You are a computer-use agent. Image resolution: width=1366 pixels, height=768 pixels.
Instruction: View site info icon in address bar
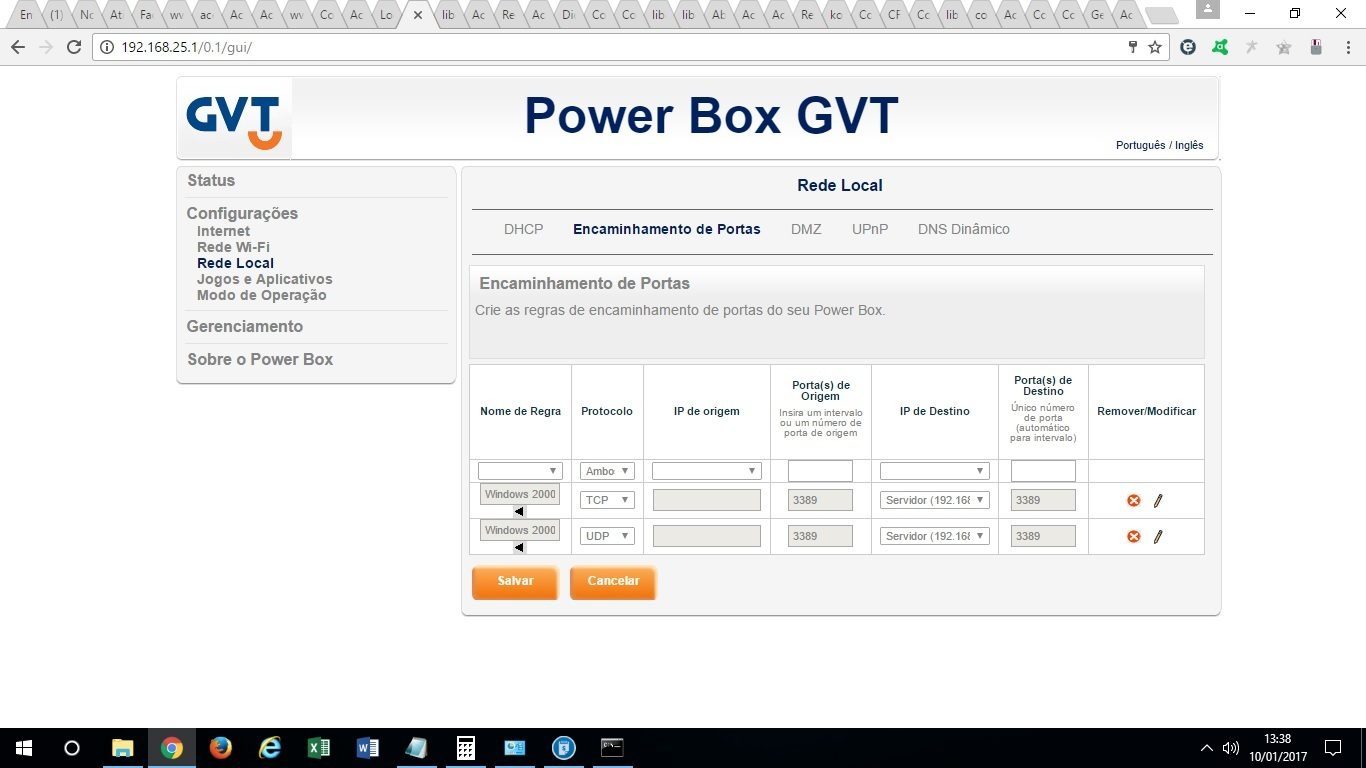pos(107,47)
